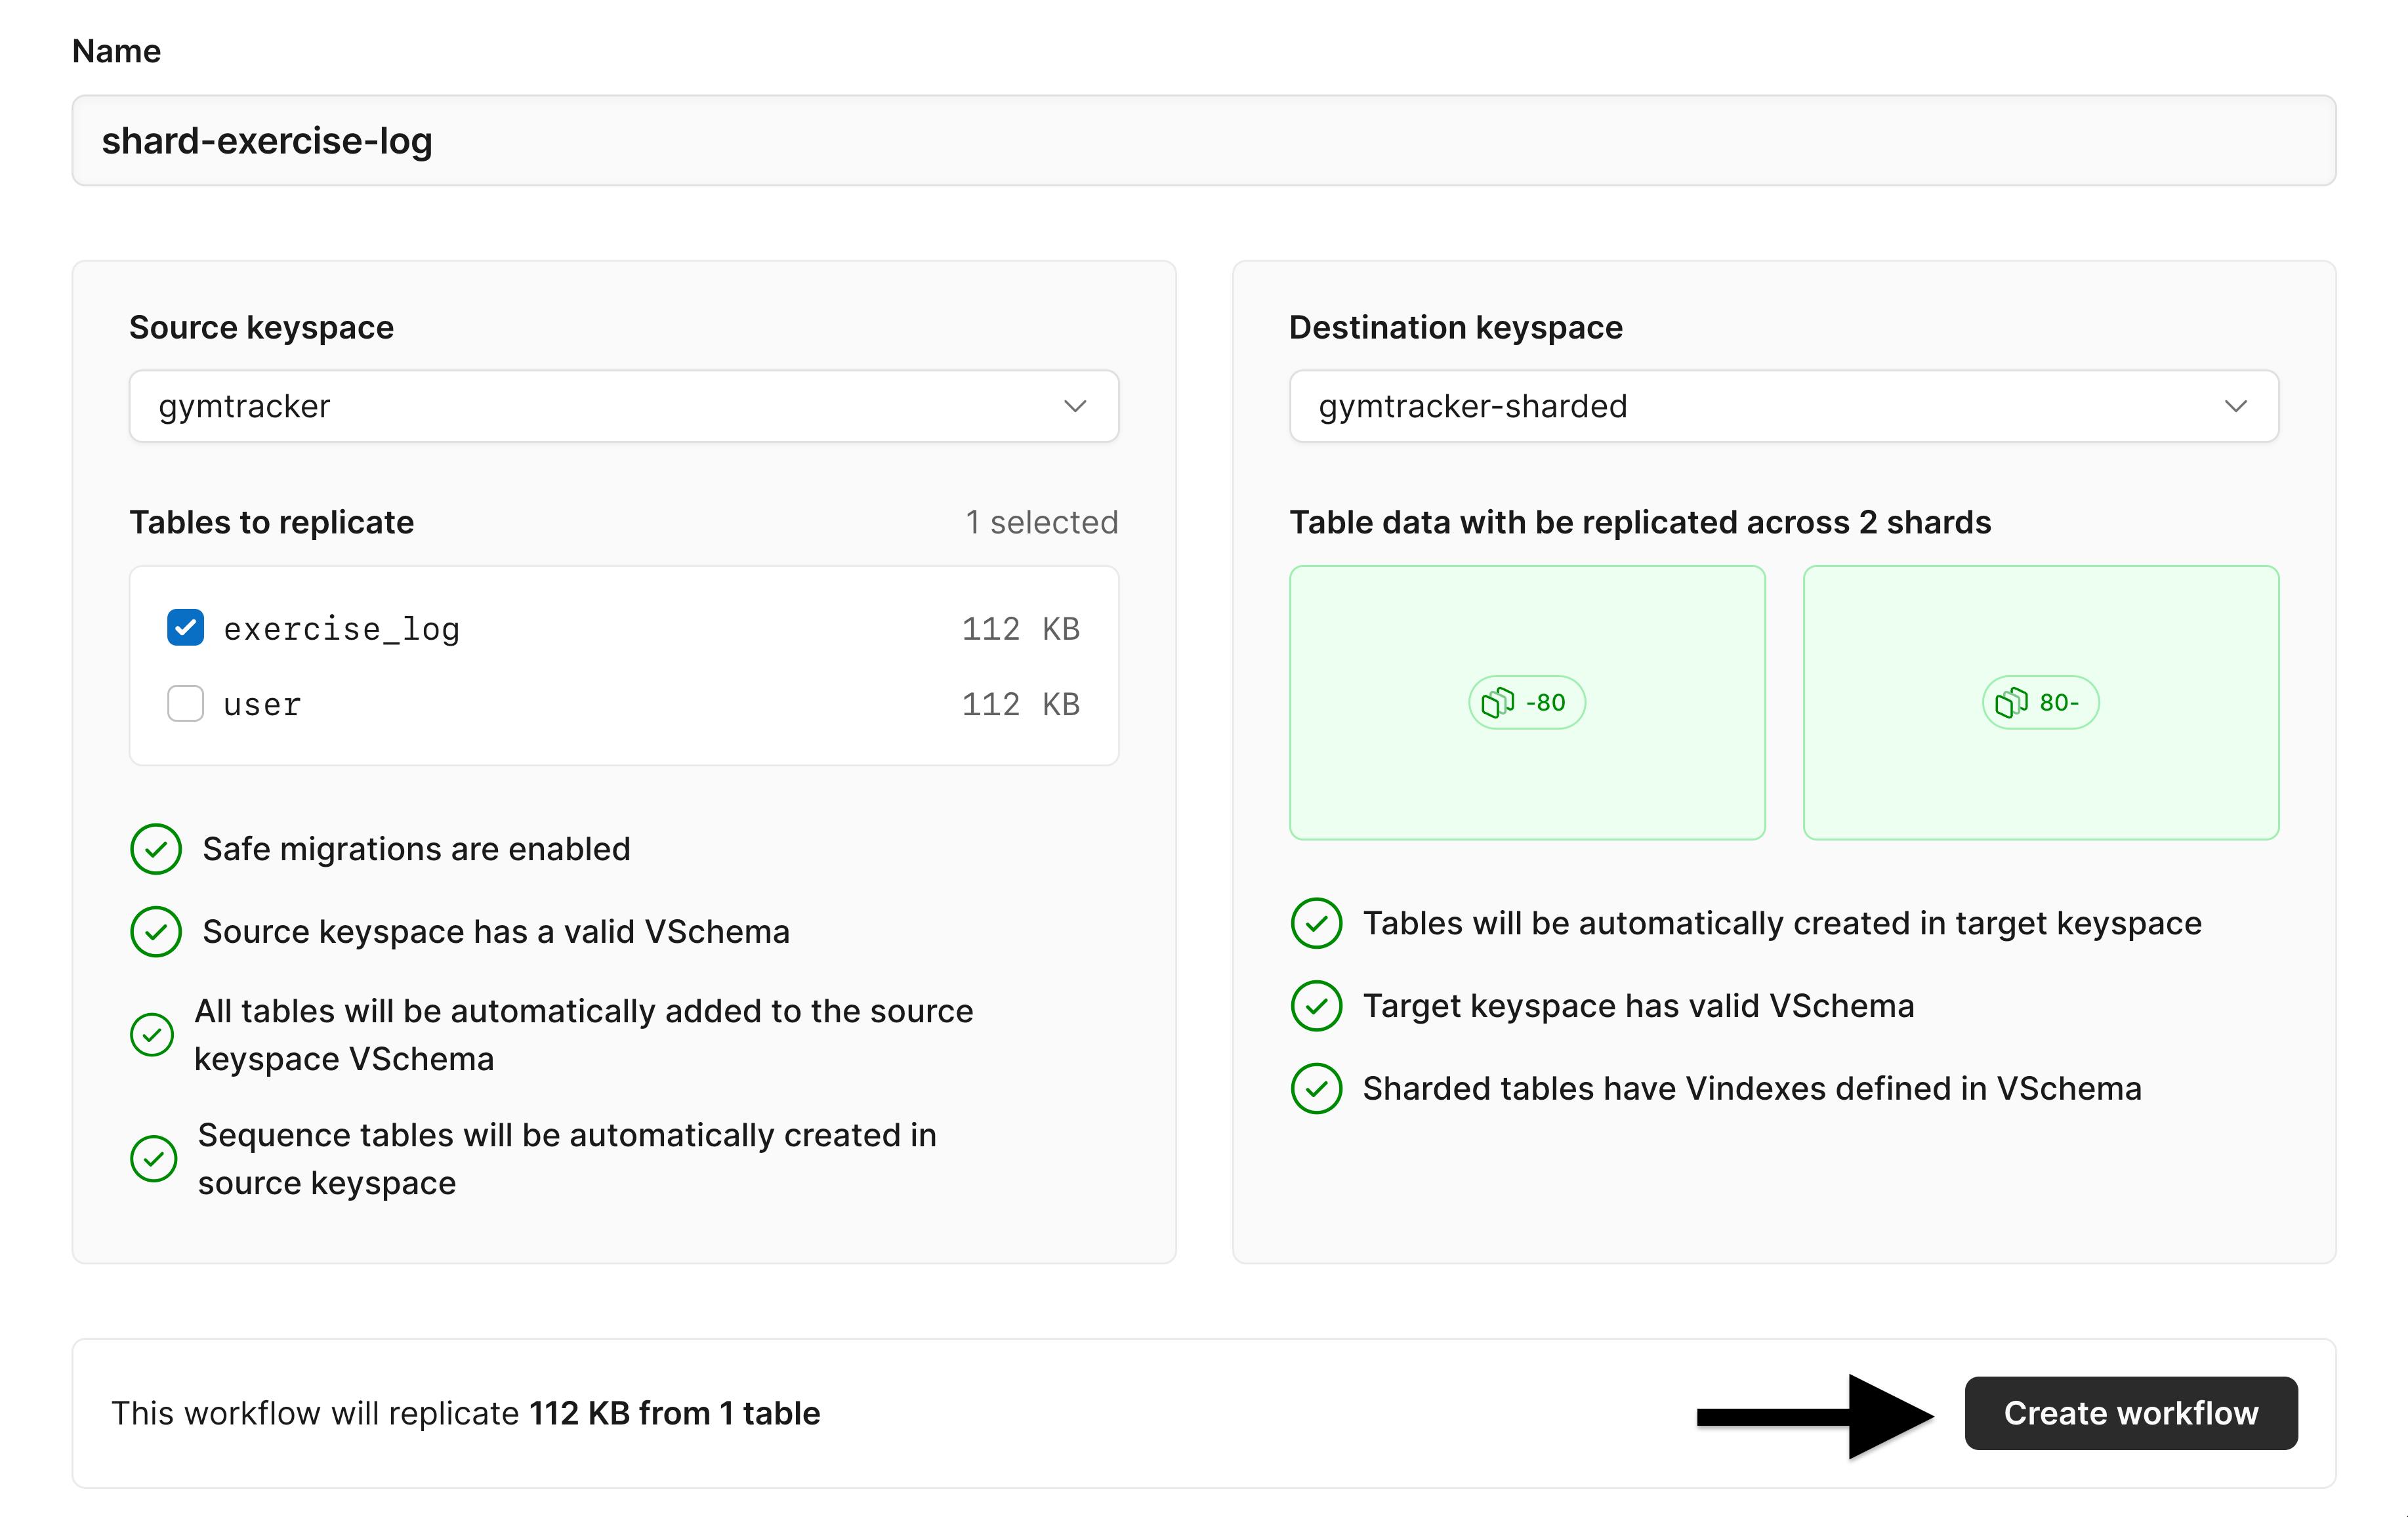Select the -80 shard card
Image resolution: width=2408 pixels, height=1517 pixels.
pyautogui.click(x=1527, y=702)
